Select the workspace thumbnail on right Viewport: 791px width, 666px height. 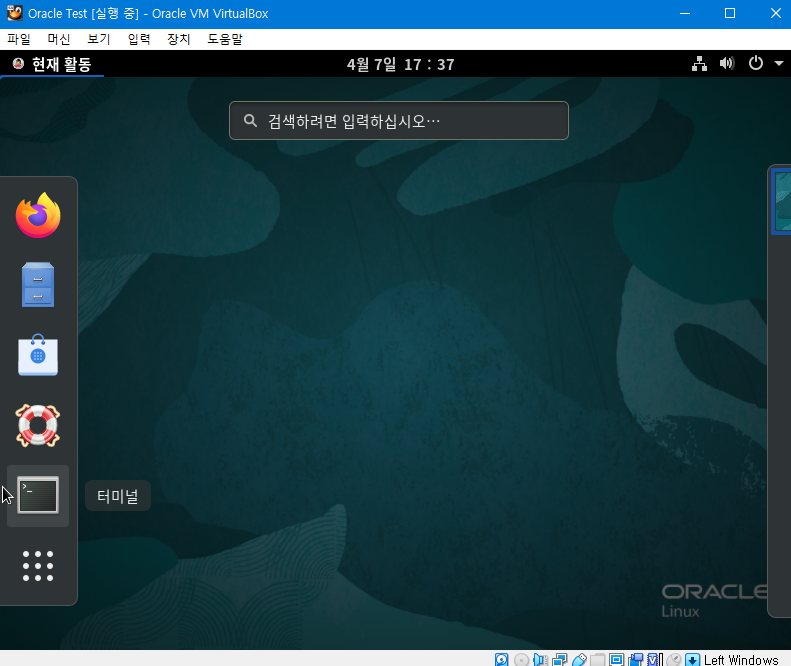pyautogui.click(x=781, y=202)
